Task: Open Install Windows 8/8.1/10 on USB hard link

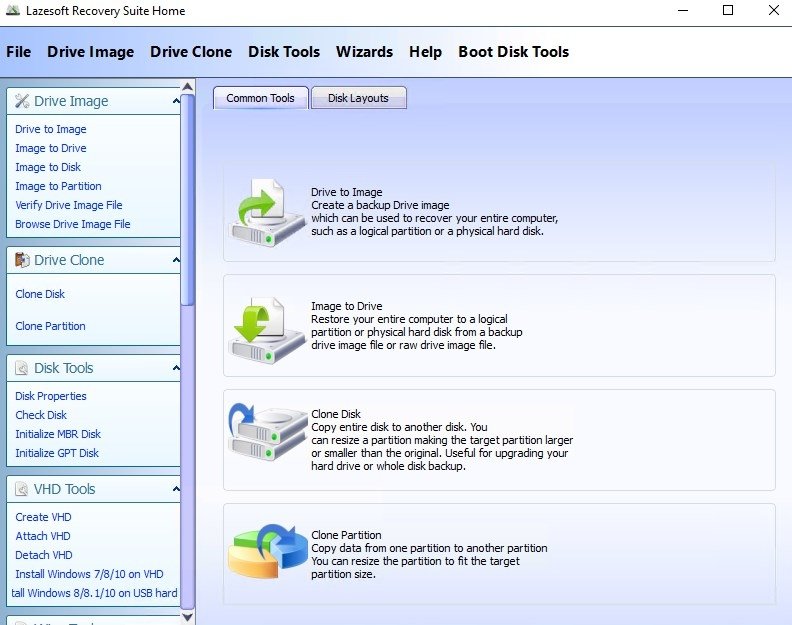Action: [94, 593]
